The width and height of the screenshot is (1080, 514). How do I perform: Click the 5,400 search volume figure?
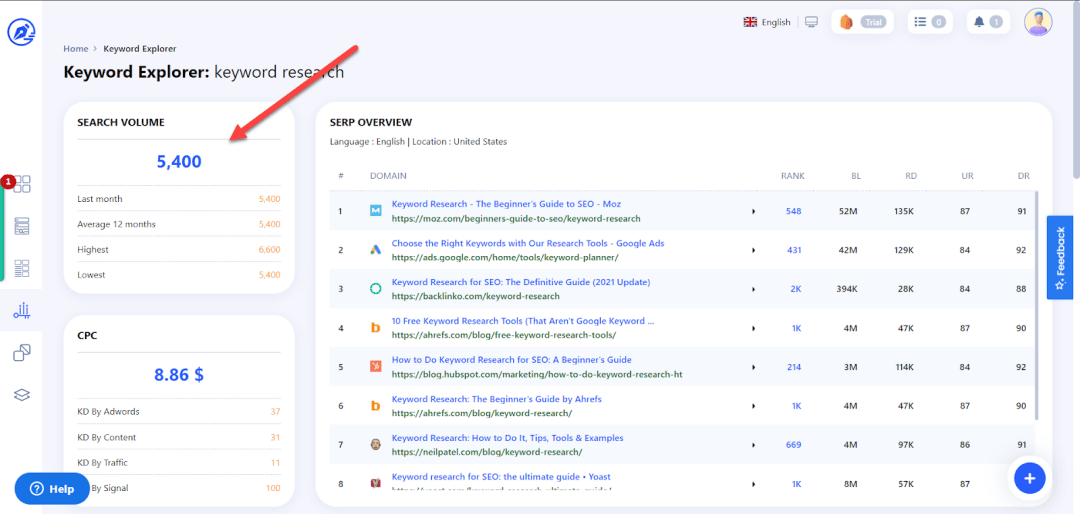coord(179,162)
